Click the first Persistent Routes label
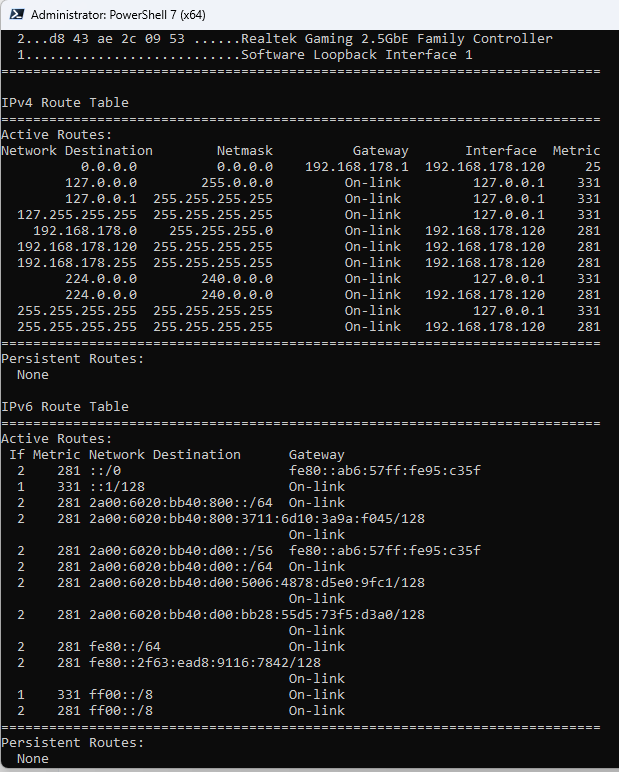 point(73,359)
